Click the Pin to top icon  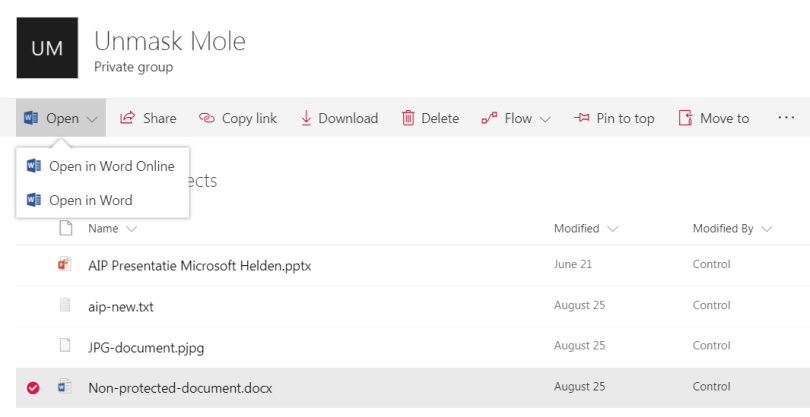click(582, 118)
